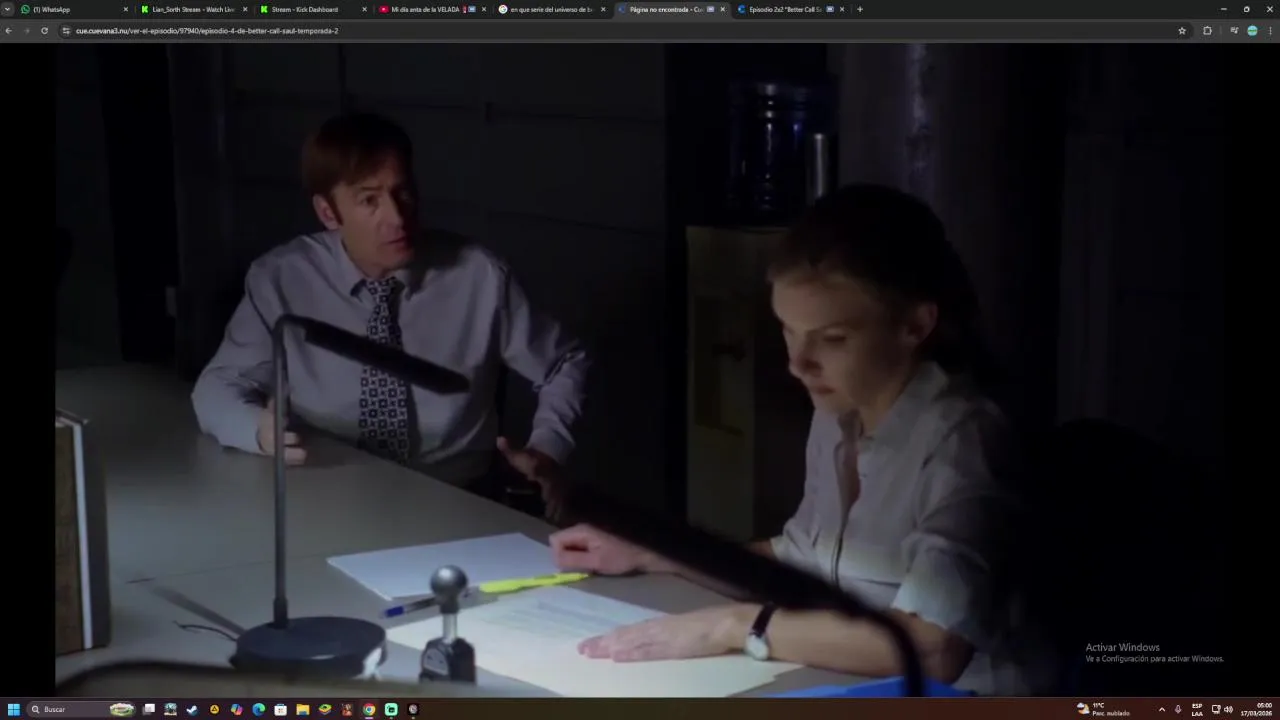Open the volume tray icon
Image resolution: width=1280 pixels, height=720 pixels.
1228,709
